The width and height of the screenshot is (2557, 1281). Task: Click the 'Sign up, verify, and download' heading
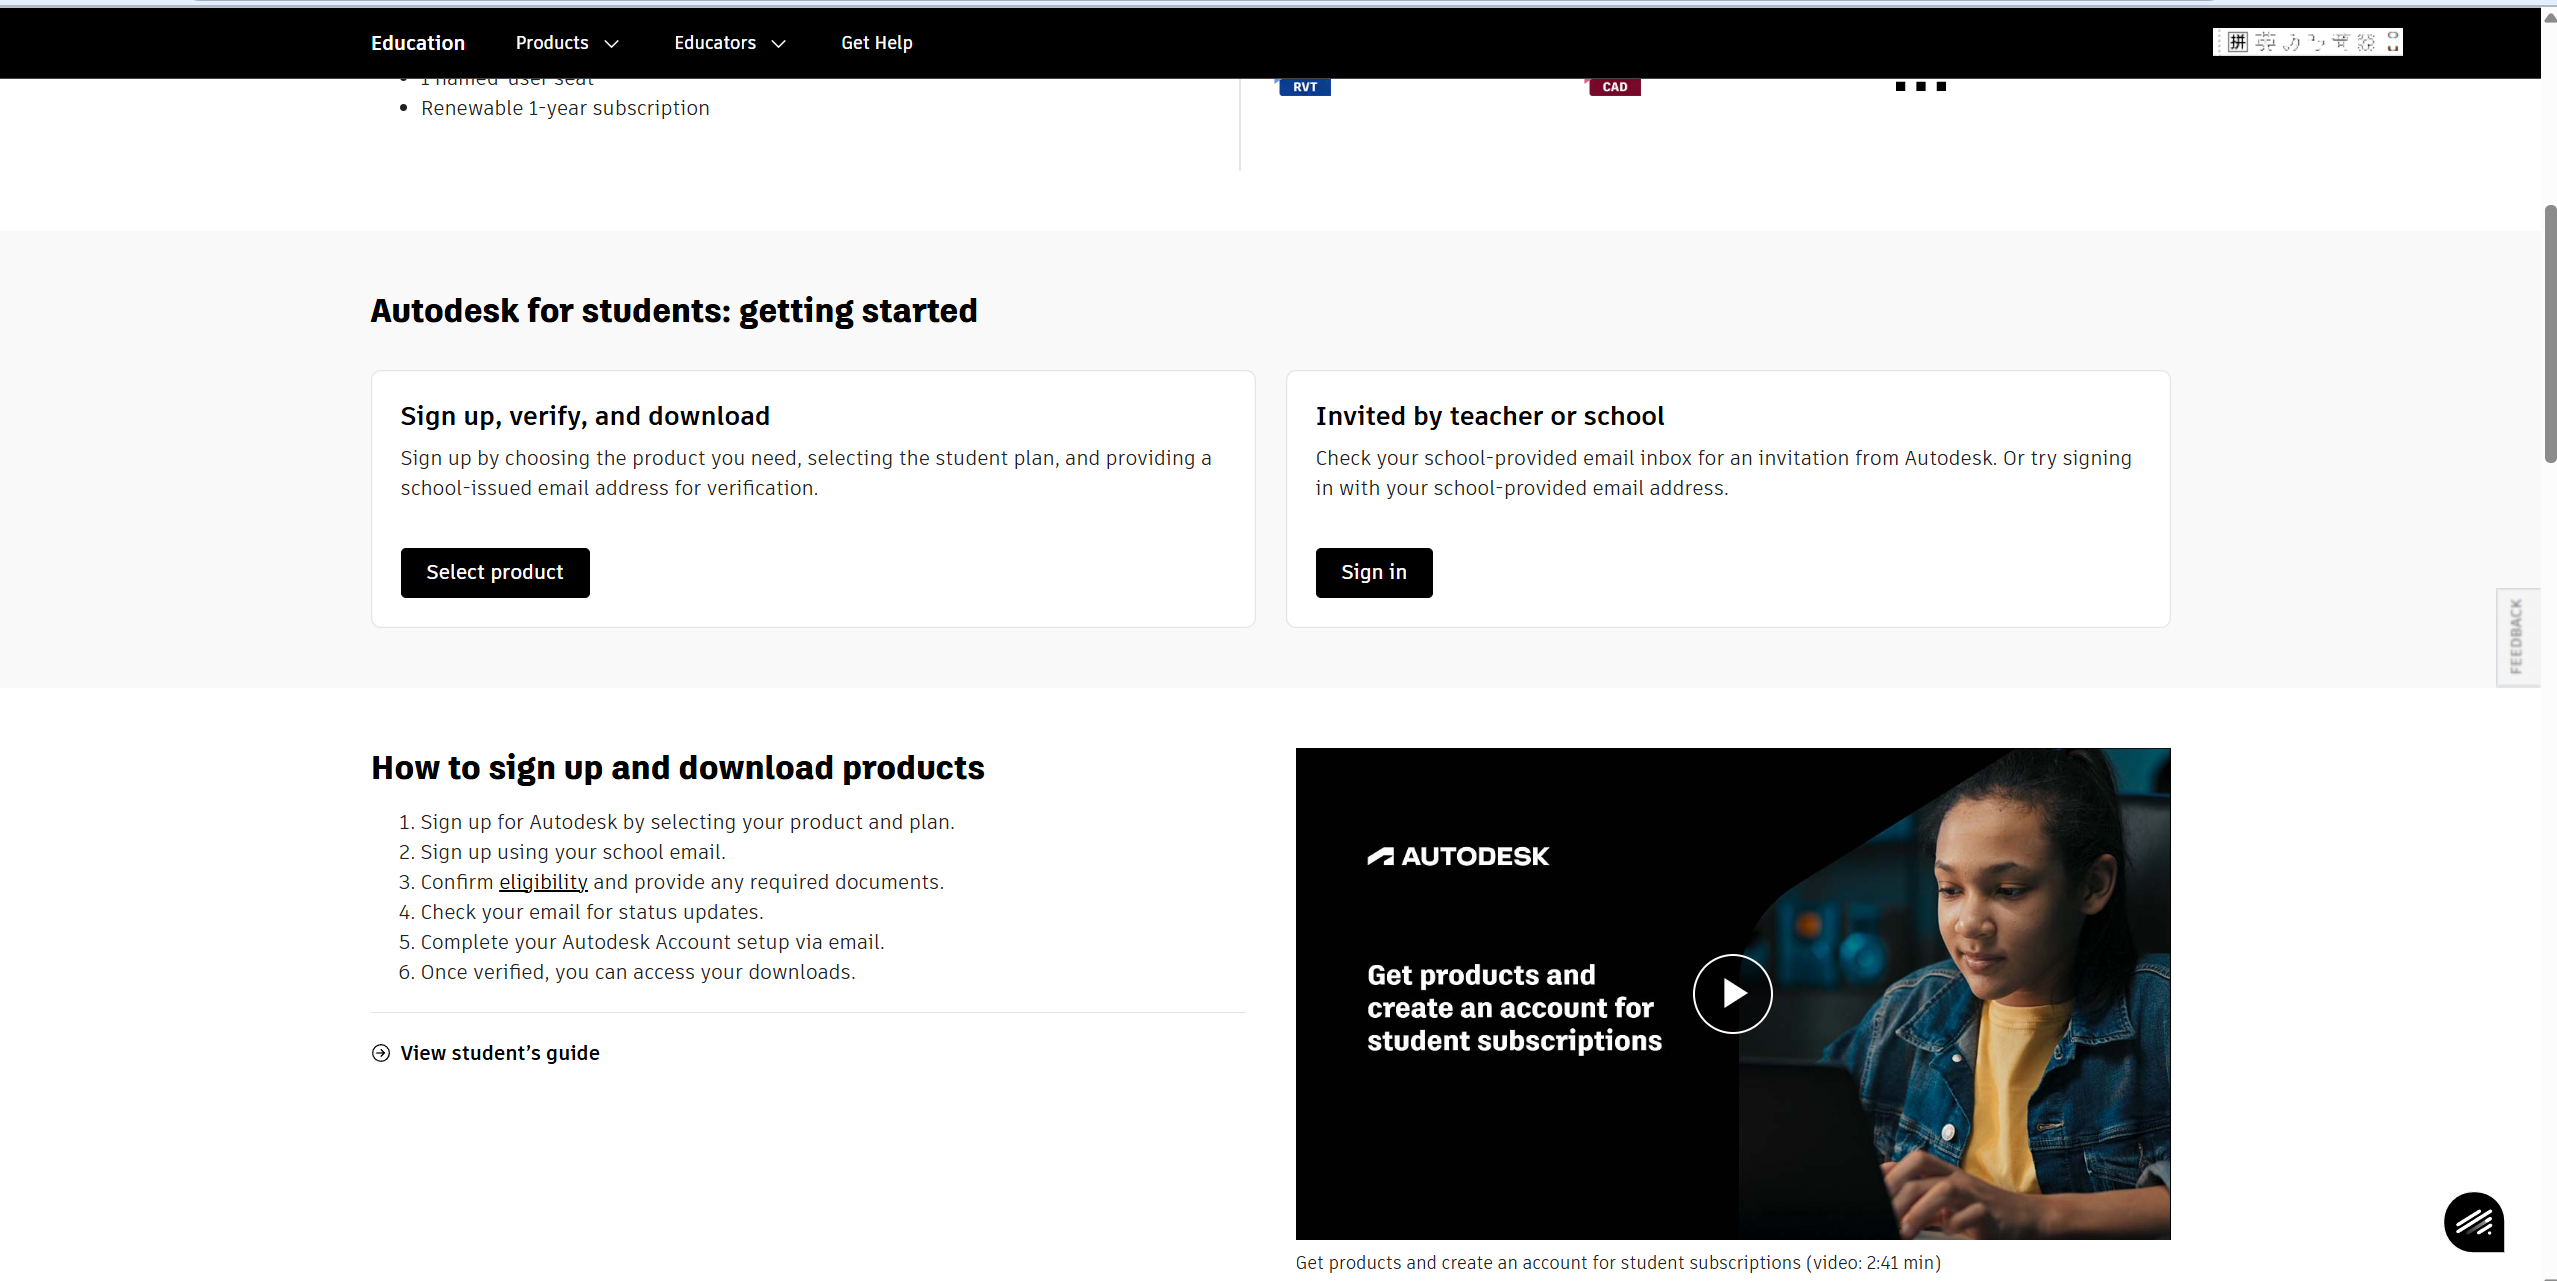tap(585, 416)
